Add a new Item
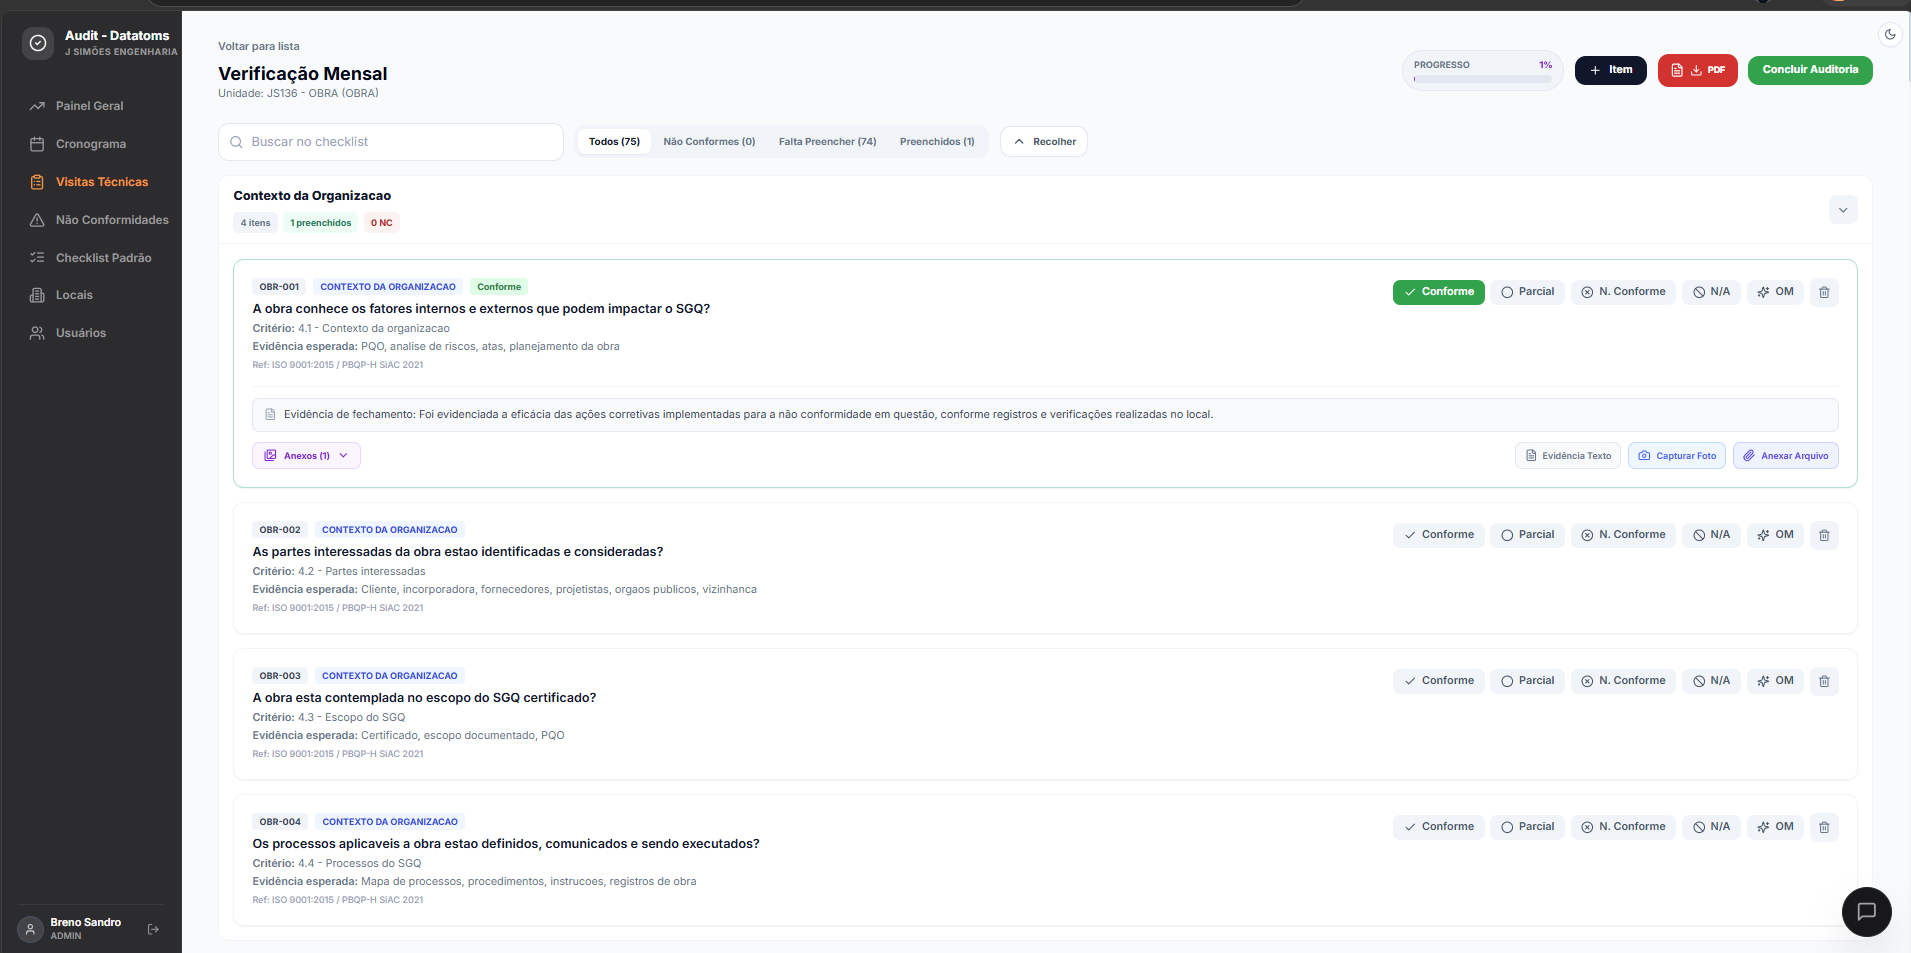 tap(1611, 70)
